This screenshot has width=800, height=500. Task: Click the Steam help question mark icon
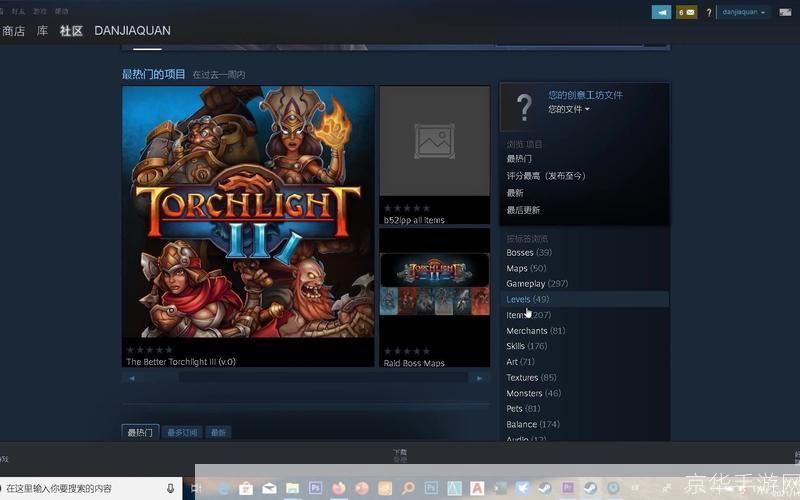[709, 13]
